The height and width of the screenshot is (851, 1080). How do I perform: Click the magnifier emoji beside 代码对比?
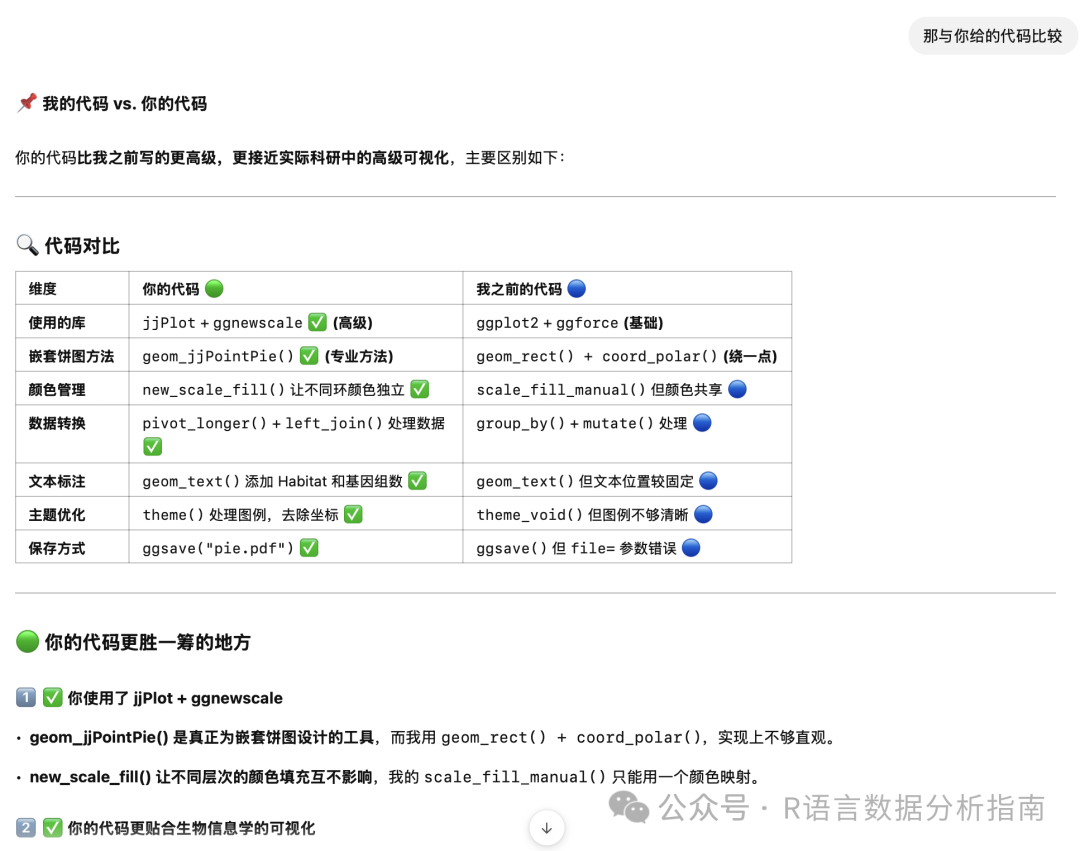click(28, 245)
